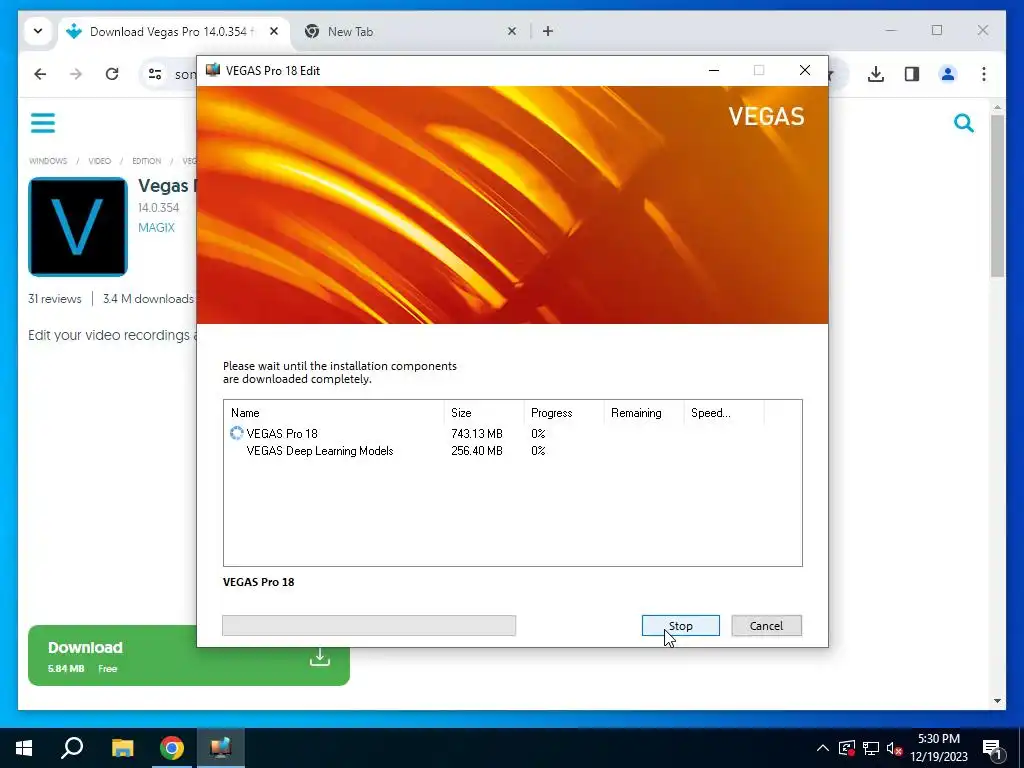This screenshot has width=1024, height=768.
Task: Open a new Chrome tab
Action: (548, 31)
